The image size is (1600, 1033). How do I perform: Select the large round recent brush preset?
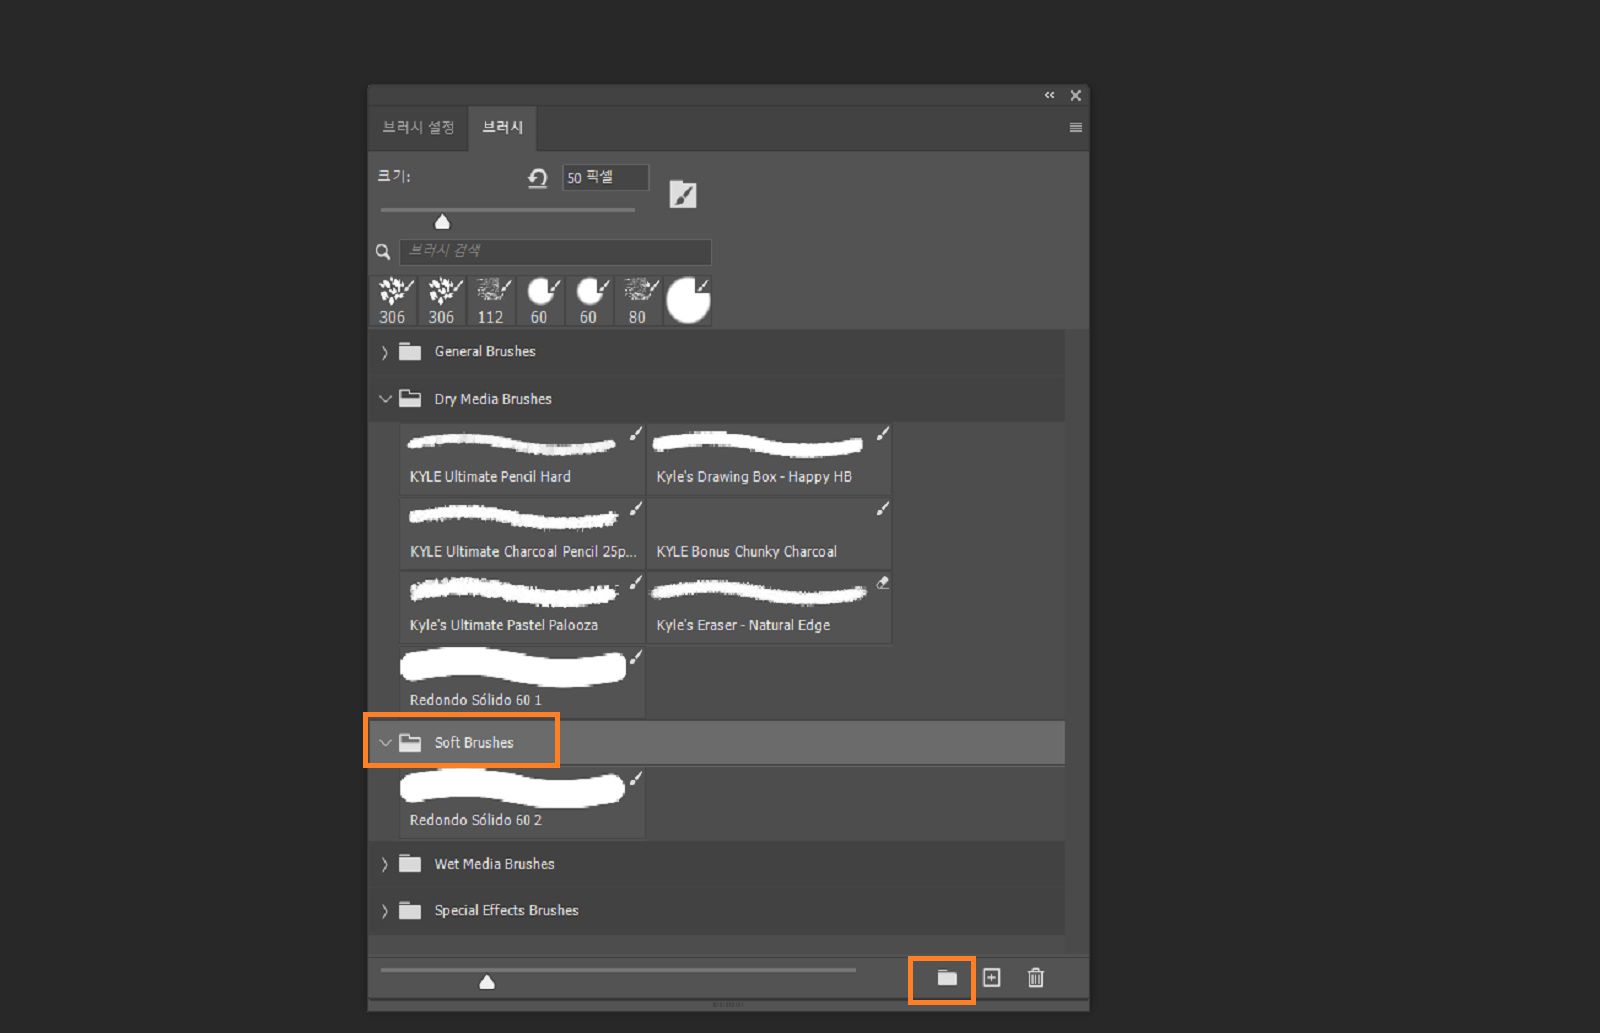(x=688, y=301)
